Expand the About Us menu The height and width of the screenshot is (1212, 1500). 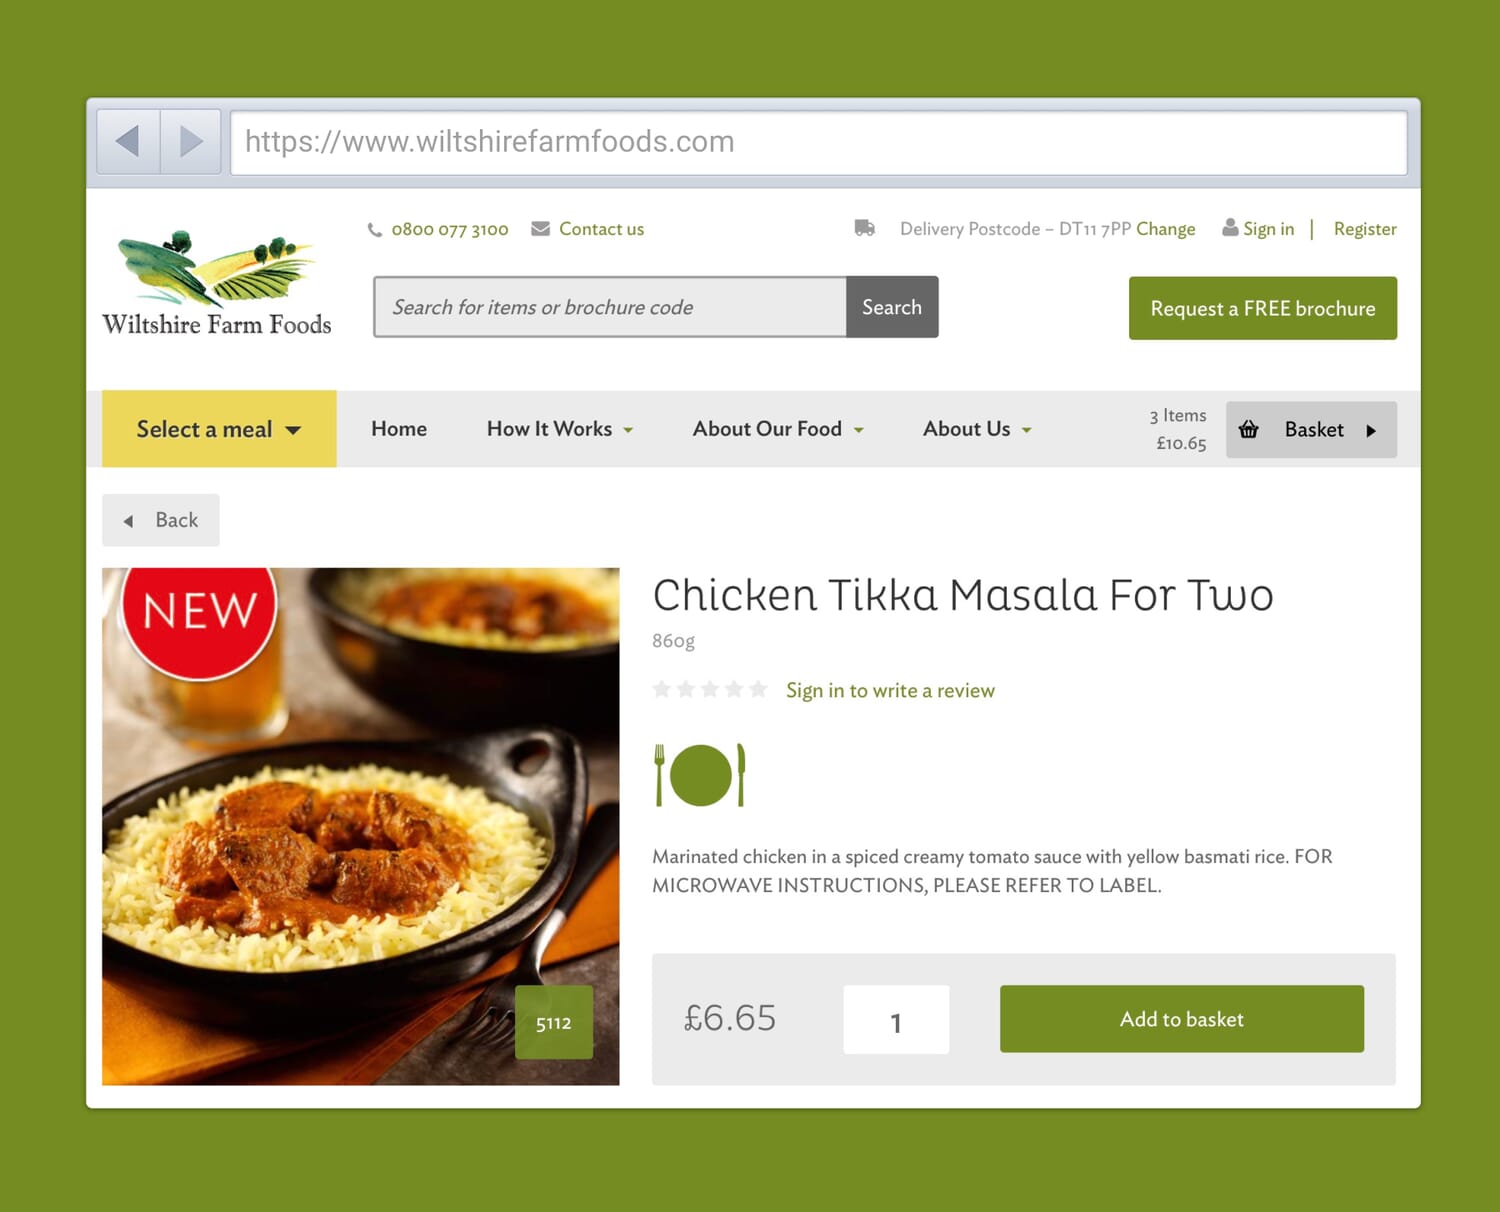click(x=977, y=429)
